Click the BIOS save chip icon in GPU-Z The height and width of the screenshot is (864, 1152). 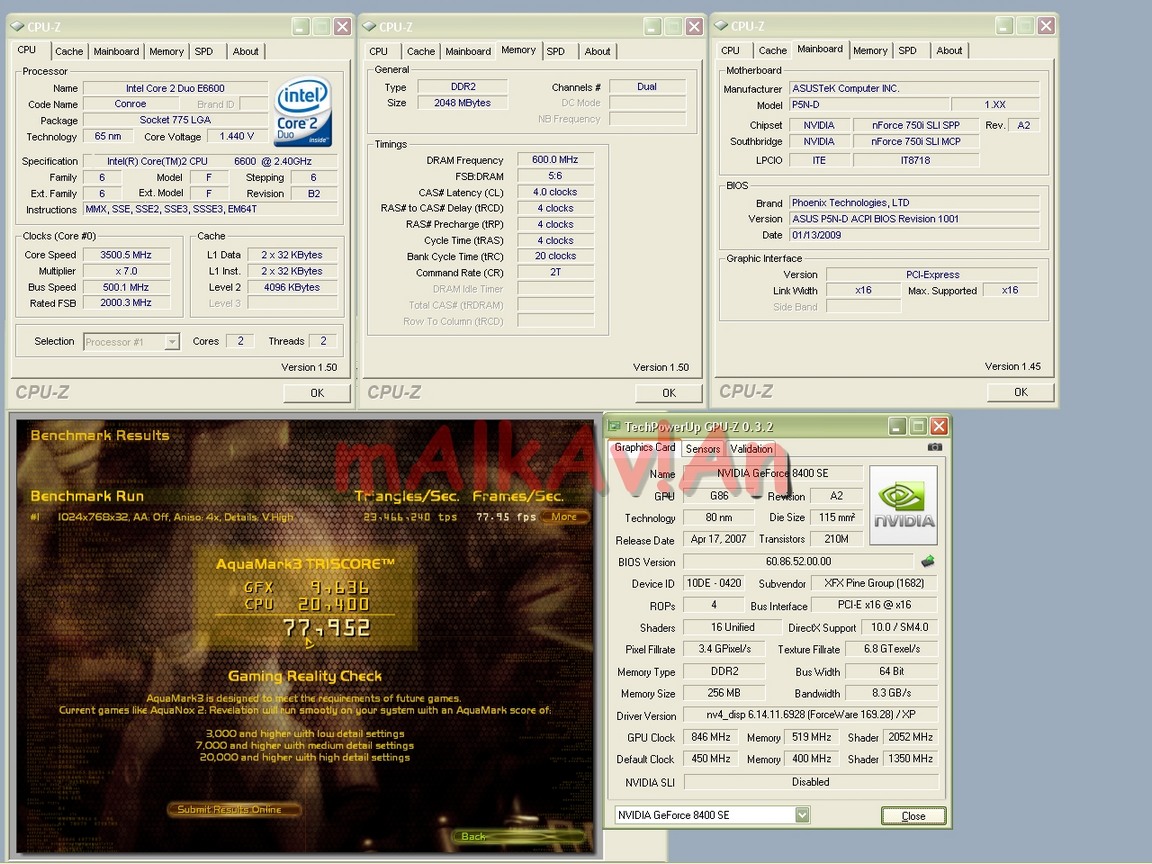(927, 561)
